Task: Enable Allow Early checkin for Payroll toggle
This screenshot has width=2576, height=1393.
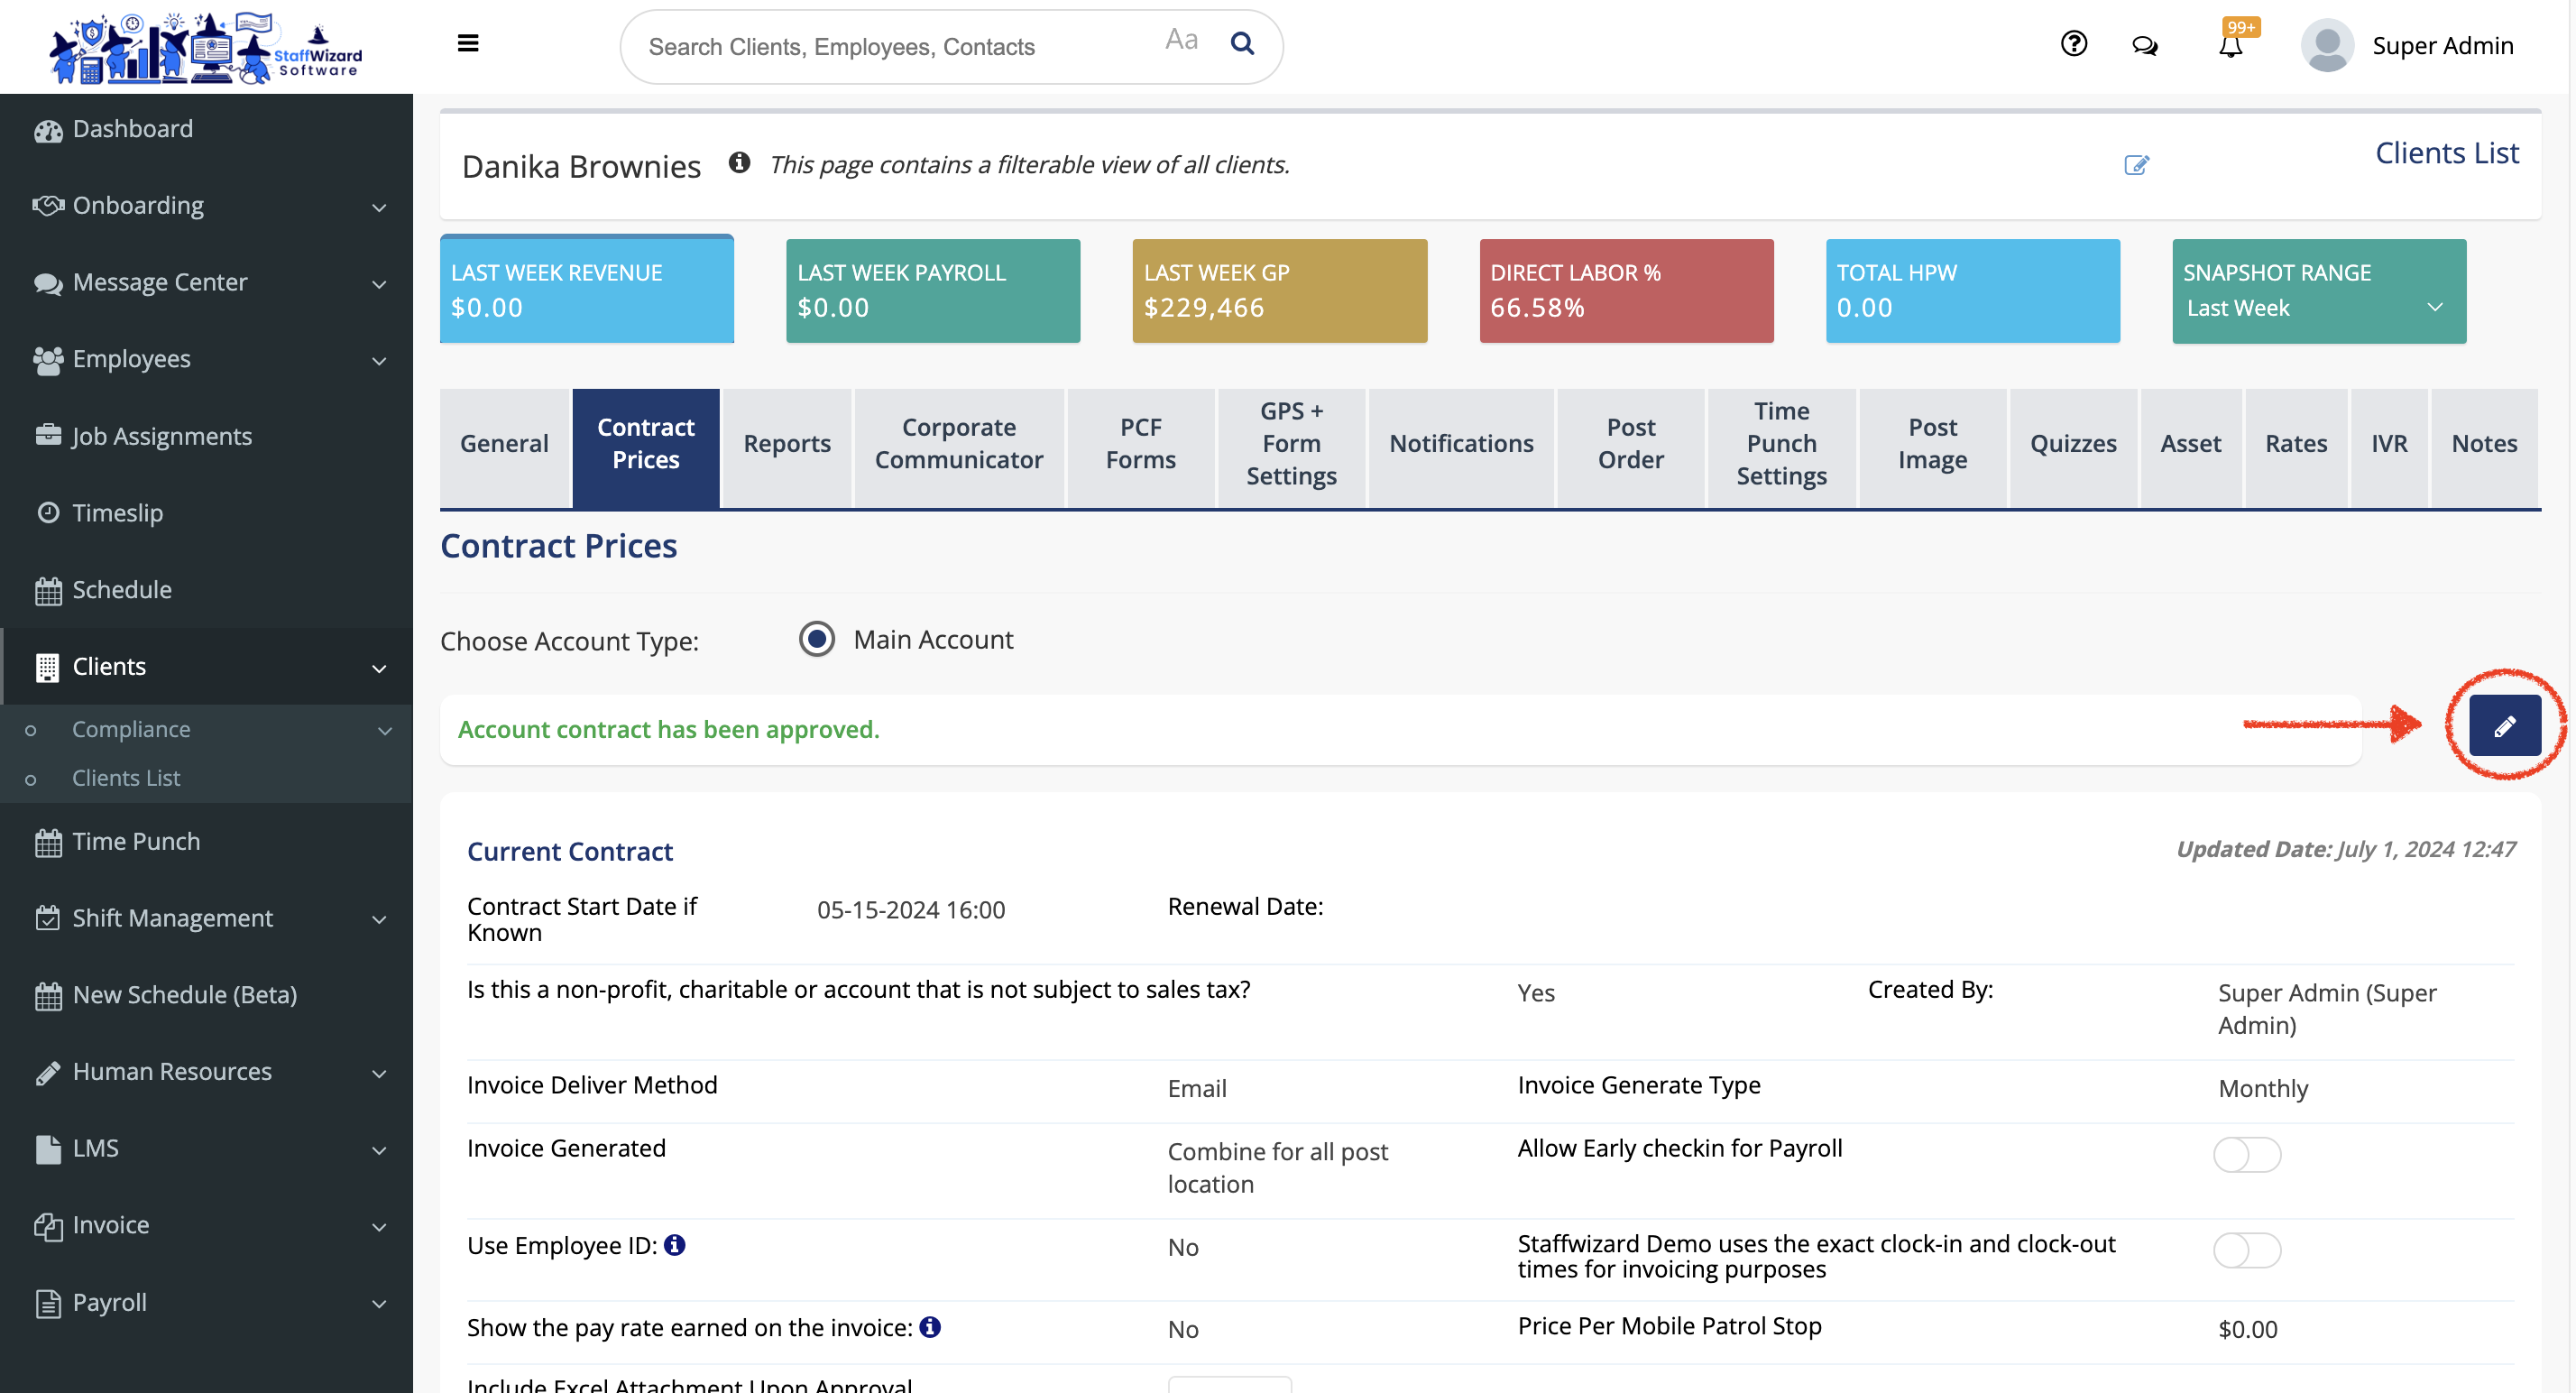Action: click(2246, 1155)
